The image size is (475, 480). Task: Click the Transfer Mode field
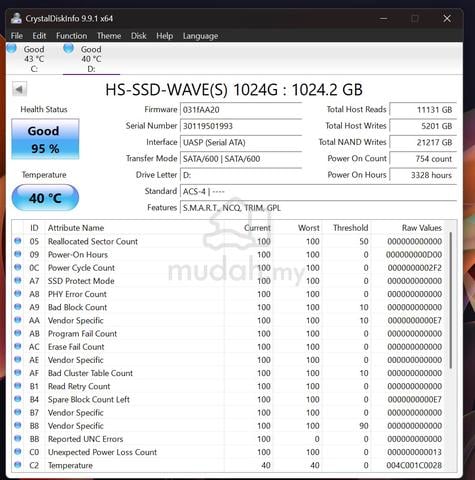[241, 159]
